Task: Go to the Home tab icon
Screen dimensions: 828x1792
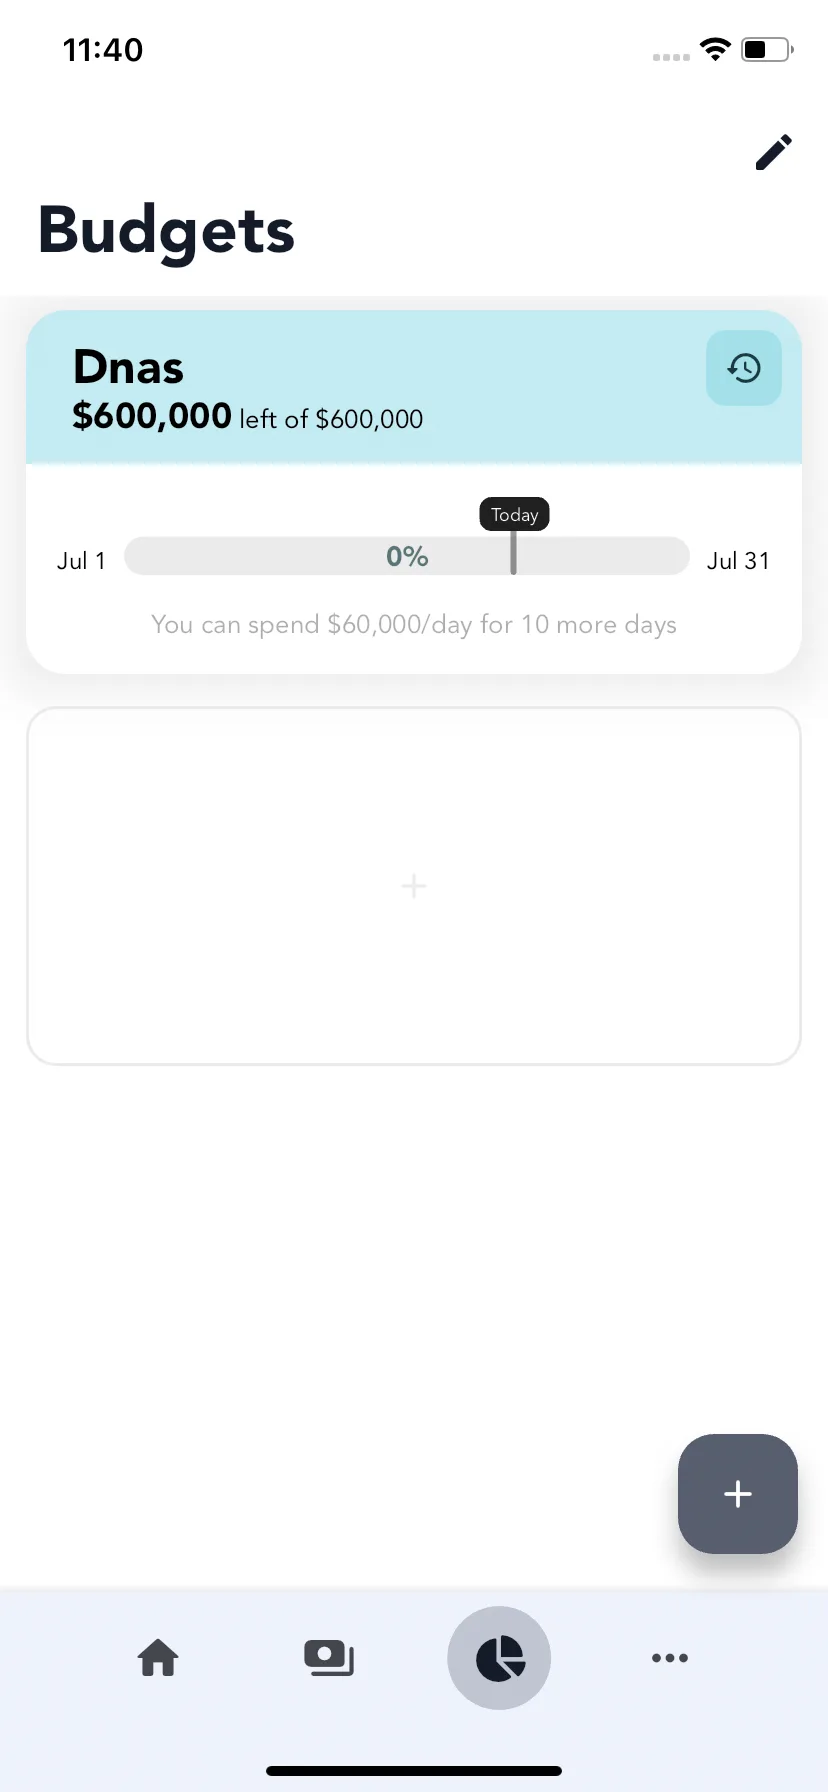Action: pyautogui.click(x=158, y=1658)
